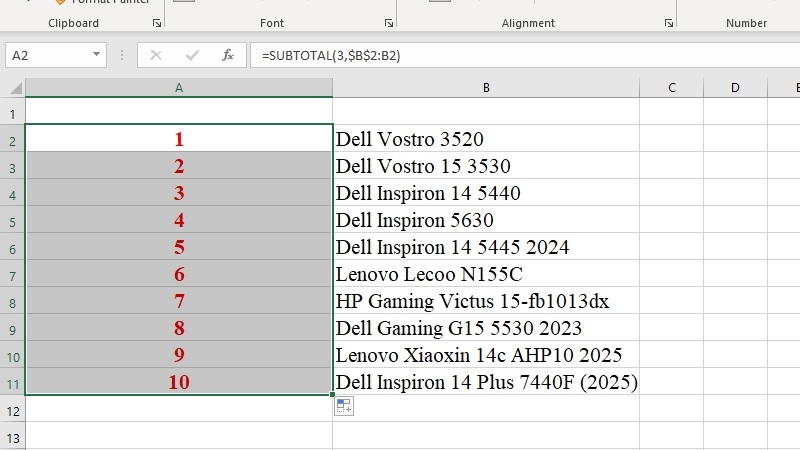Click cell containing number 2

click(179, 165)
